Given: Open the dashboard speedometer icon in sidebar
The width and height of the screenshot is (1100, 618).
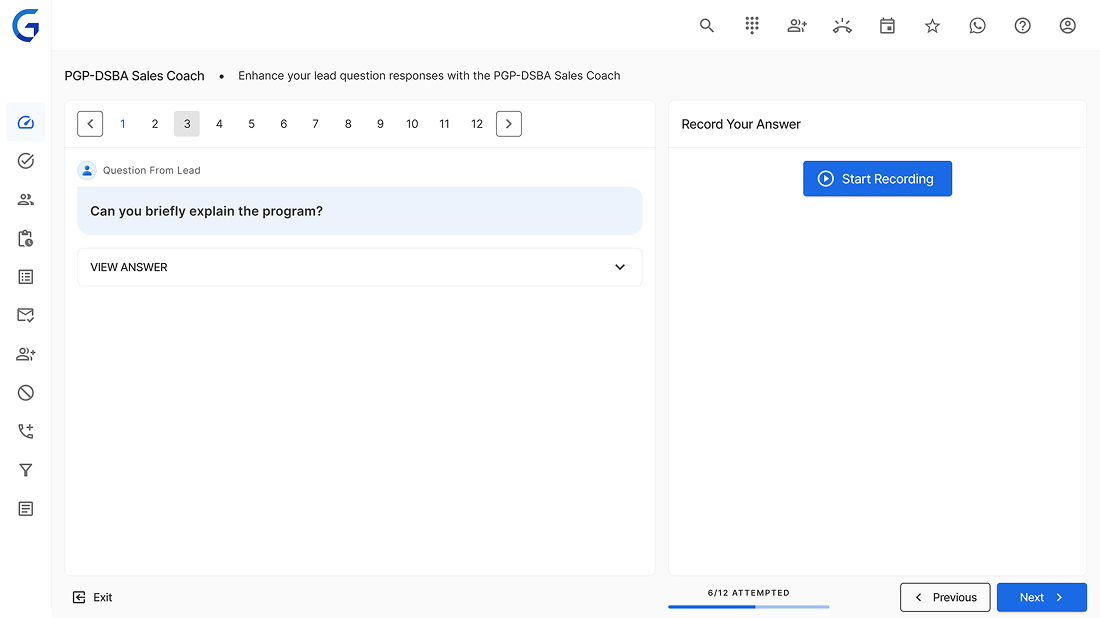Looking at the screenshot, I should point(26,123).
